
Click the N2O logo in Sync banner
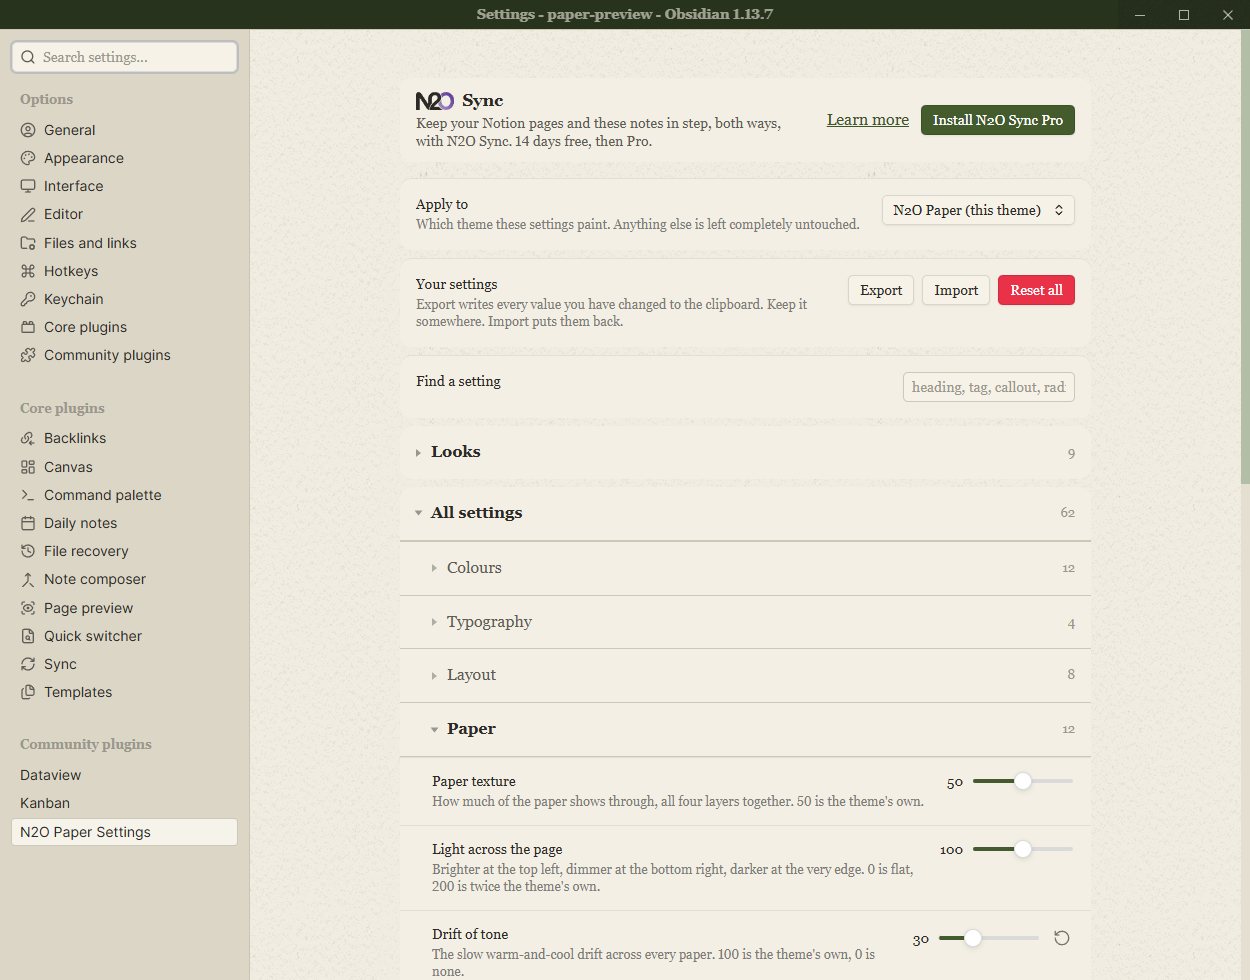pos(435,101)
